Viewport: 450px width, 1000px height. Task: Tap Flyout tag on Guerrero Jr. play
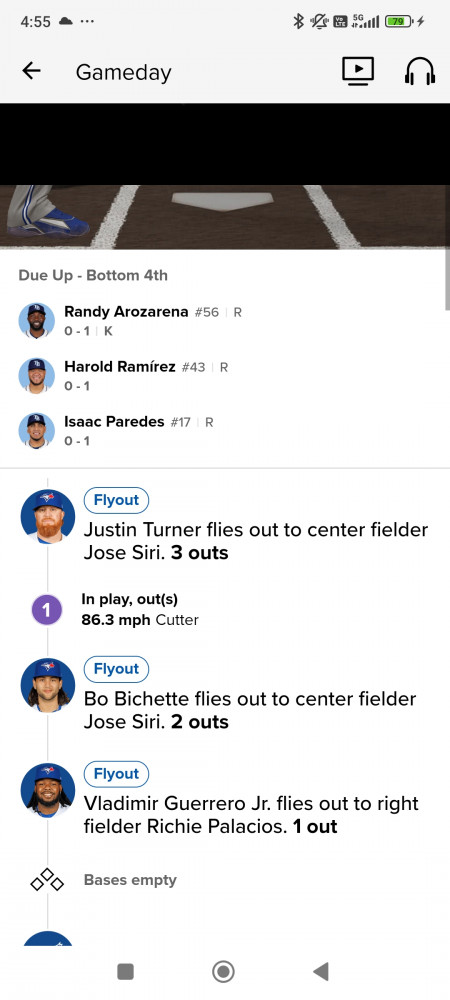pyautogui.click(x=116, y=774)
